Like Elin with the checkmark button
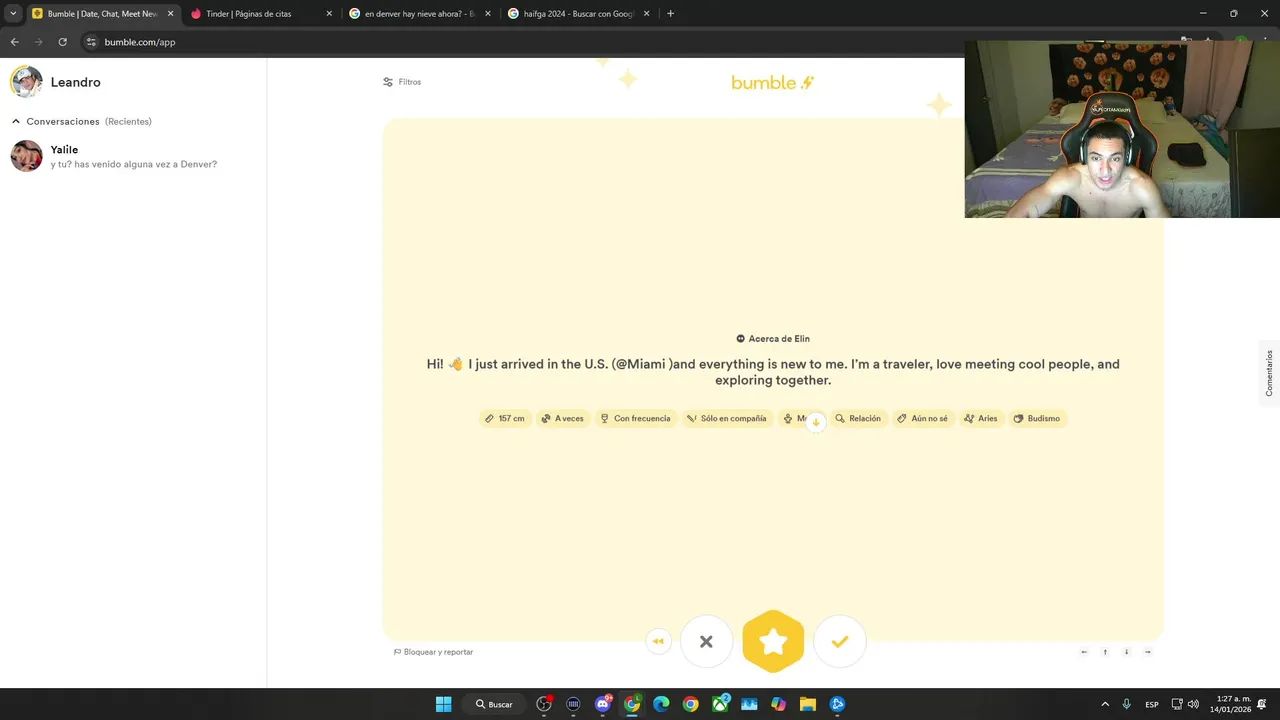Screen dimensions: 1280x720 (x=840, y=641)
